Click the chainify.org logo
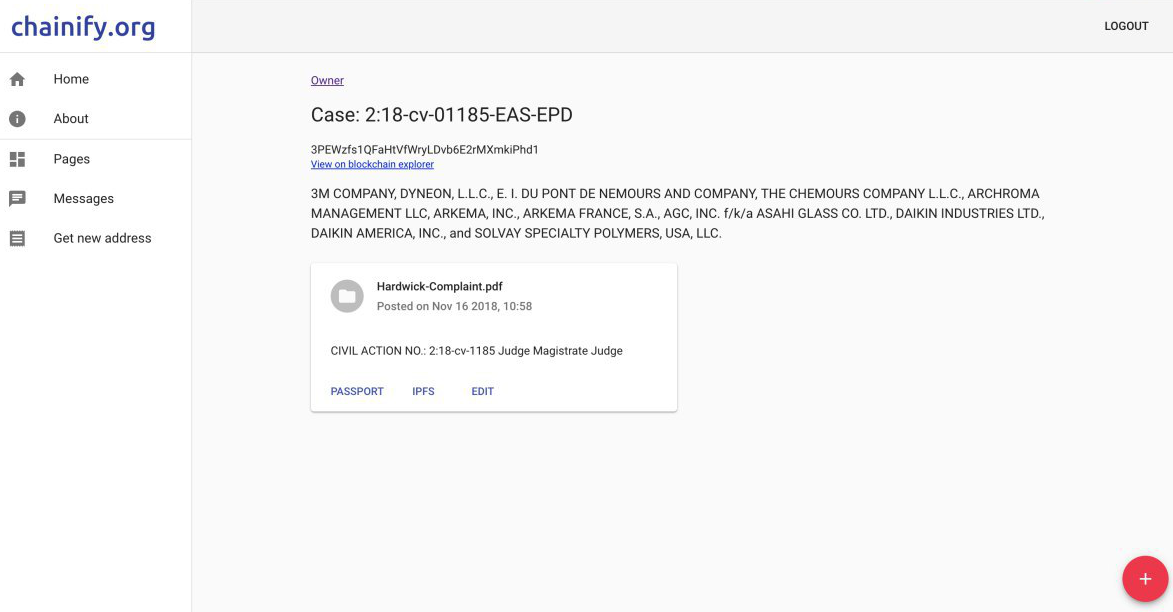Screen dimensions: 1173x612 click(x=83, y=26)
